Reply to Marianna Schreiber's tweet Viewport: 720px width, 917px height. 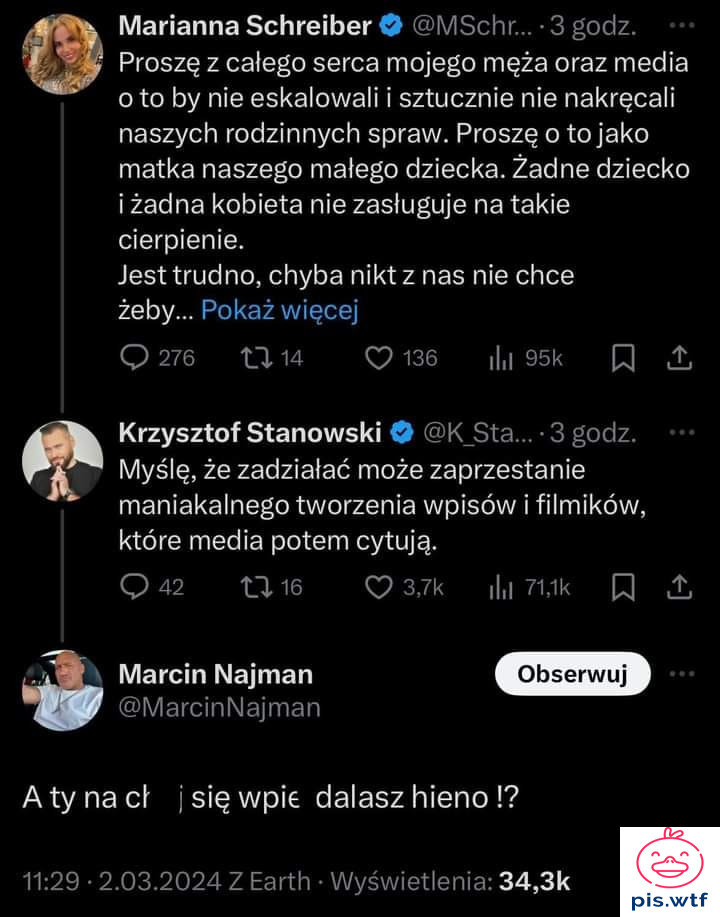(135, 357)
